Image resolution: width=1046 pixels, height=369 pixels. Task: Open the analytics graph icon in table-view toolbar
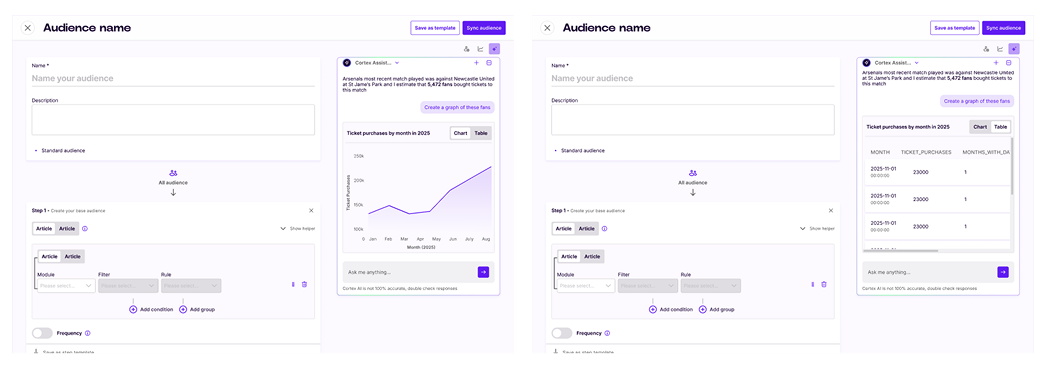pyautogui.click(x=1000, y=49)
